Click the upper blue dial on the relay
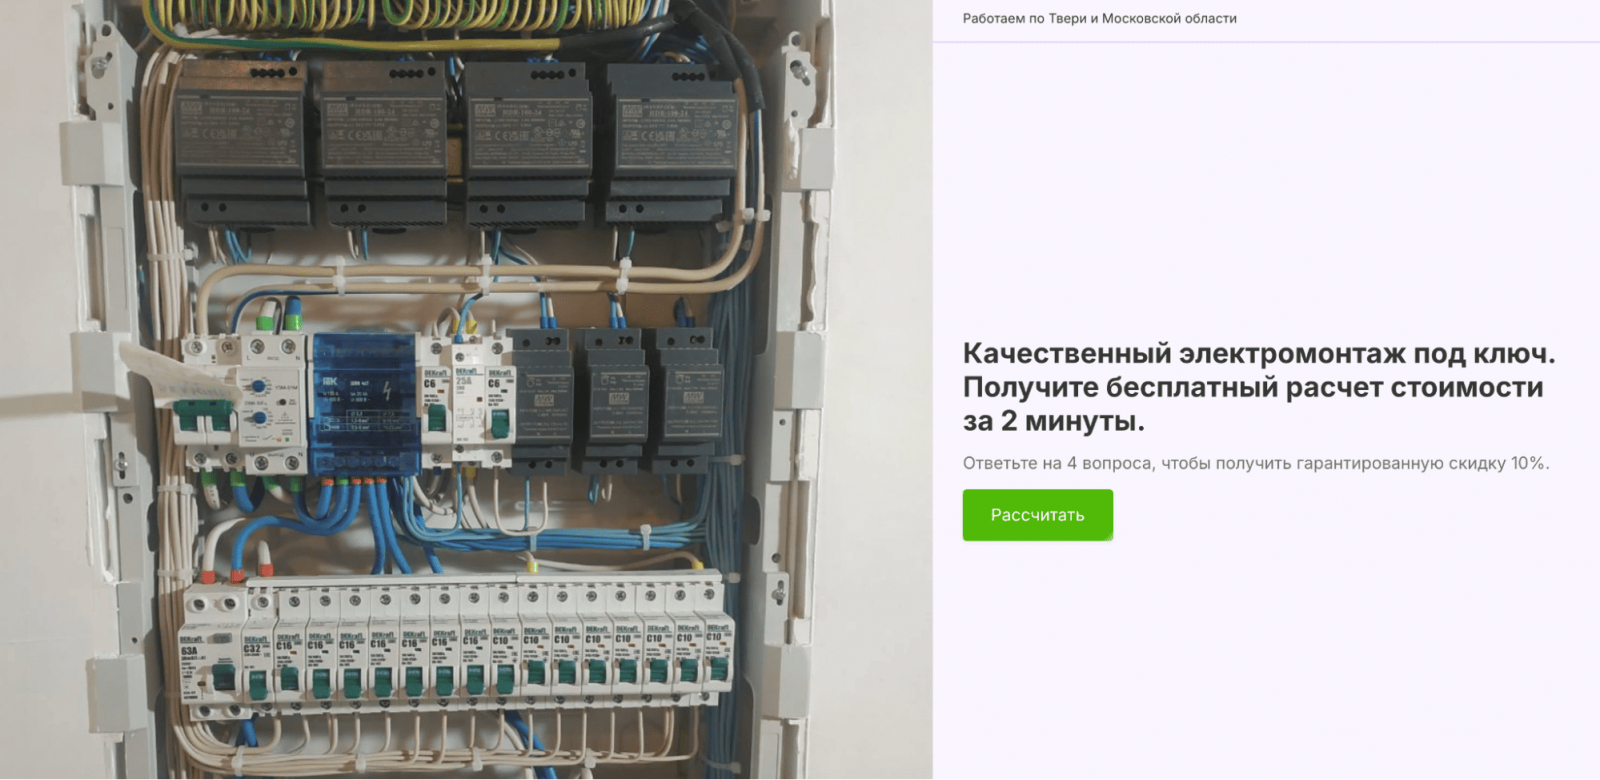Image resolution: width=1600 pixels, height=780 pixels. (x=258, y=386)
